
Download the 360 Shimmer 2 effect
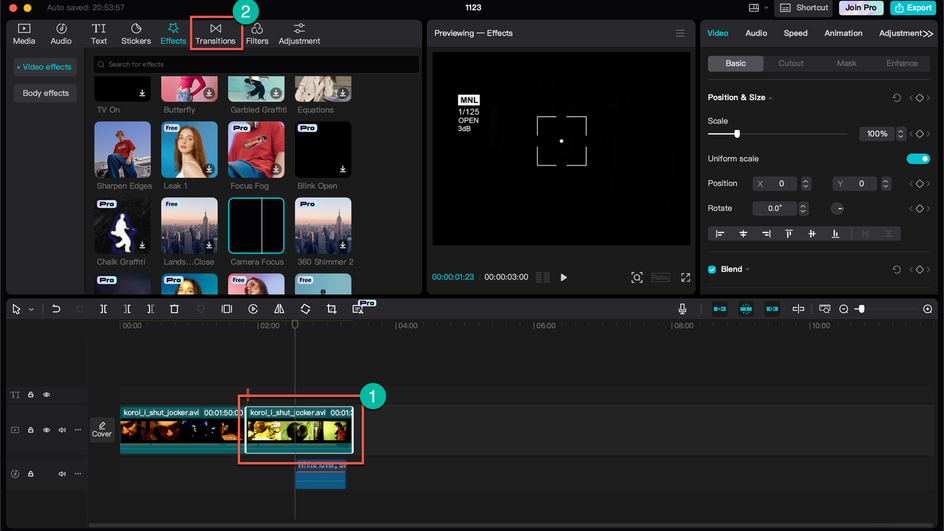click(343, 245)
